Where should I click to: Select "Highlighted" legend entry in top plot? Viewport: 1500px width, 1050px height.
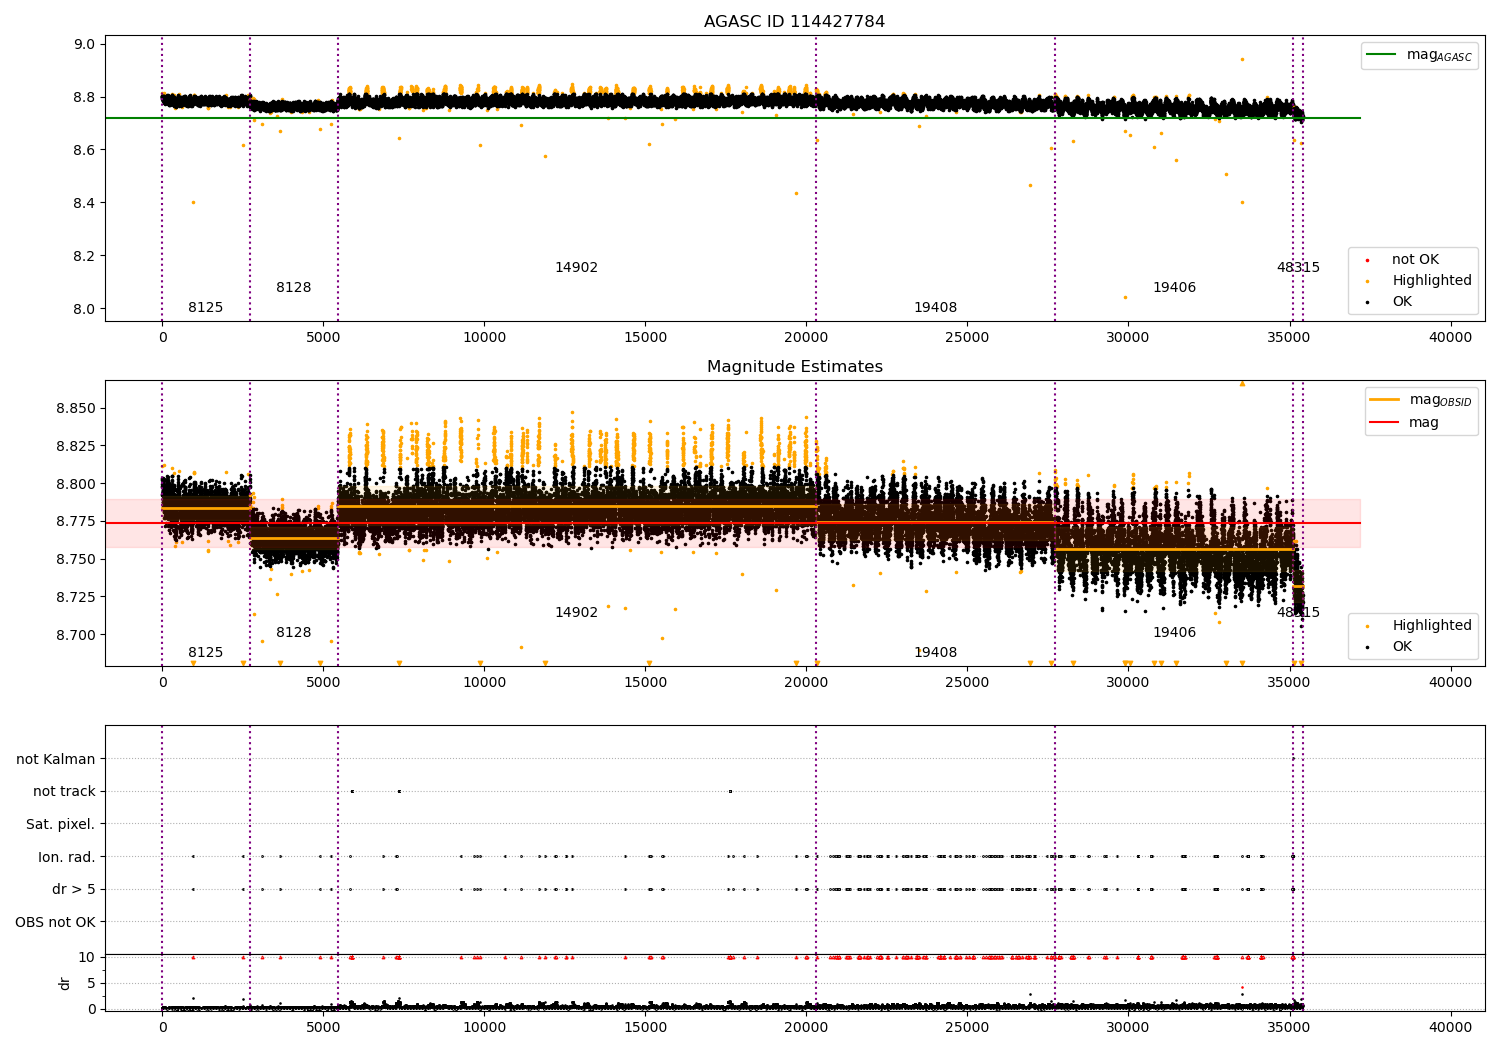[1431, 281]
